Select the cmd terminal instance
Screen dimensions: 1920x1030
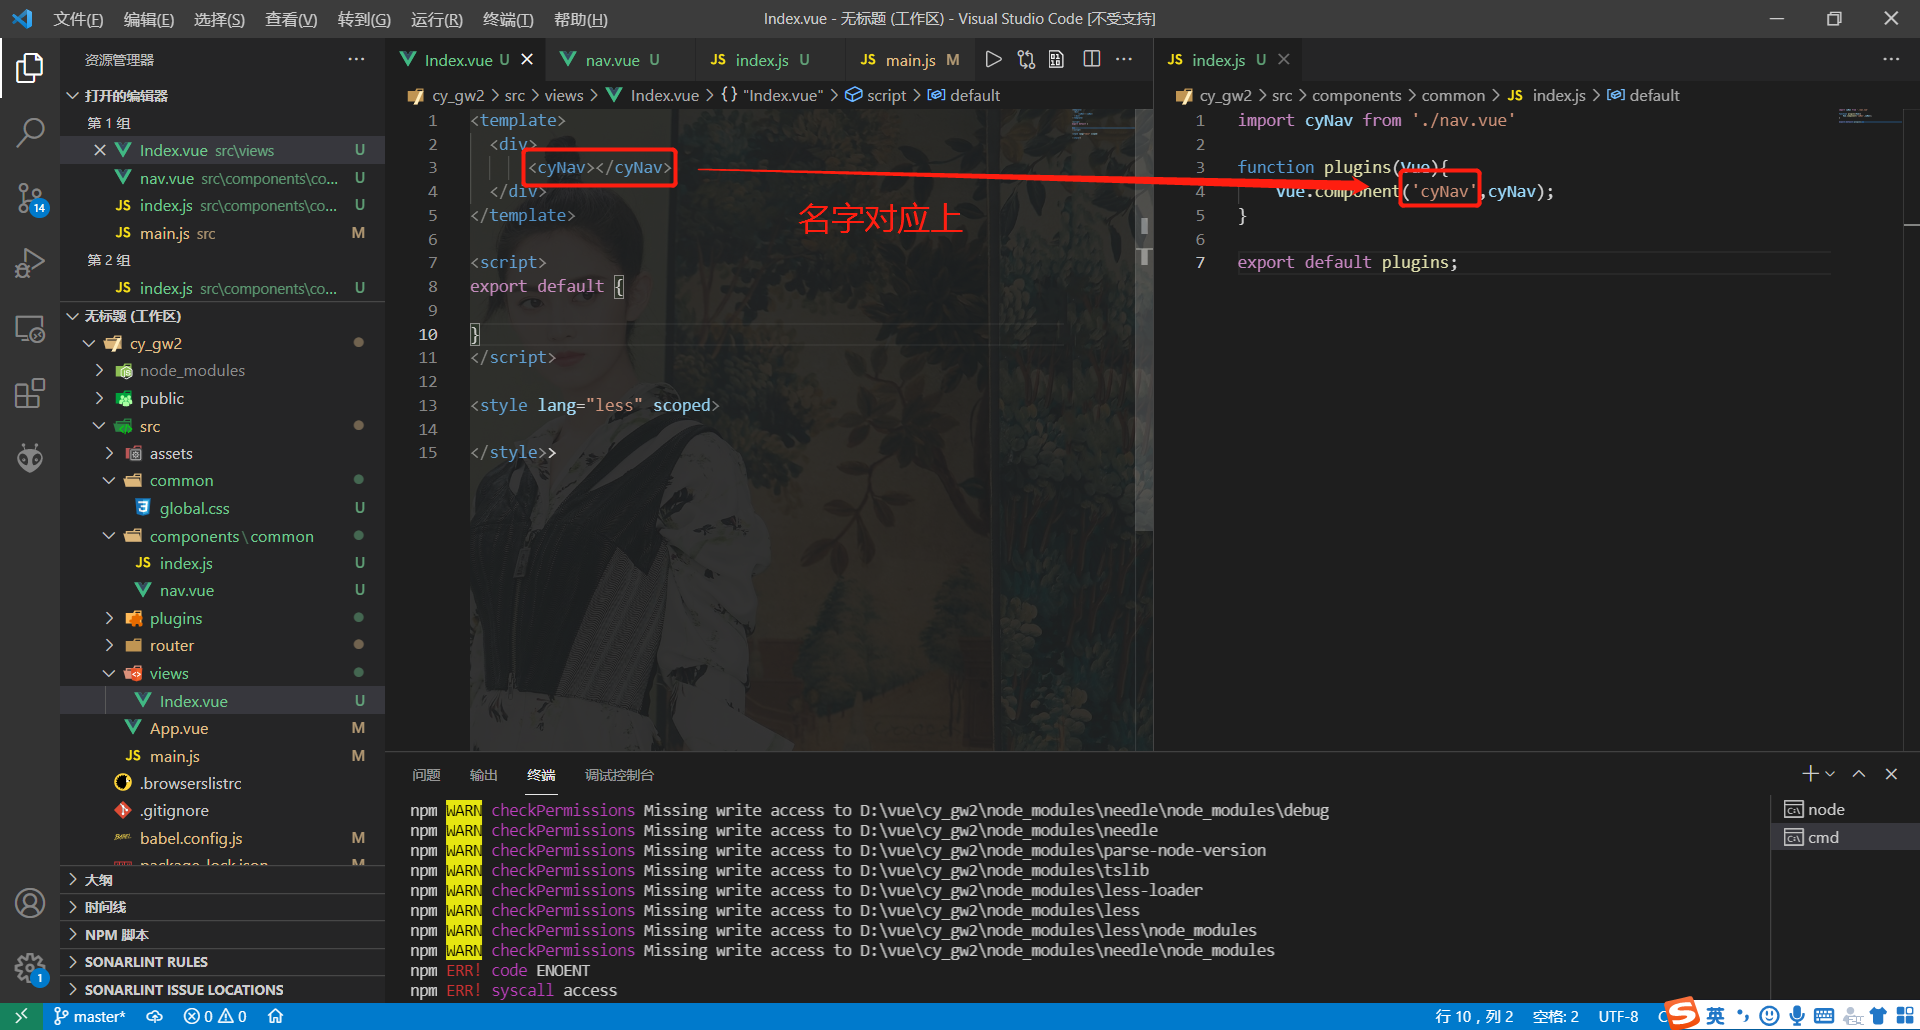(x=1846, y=837)
